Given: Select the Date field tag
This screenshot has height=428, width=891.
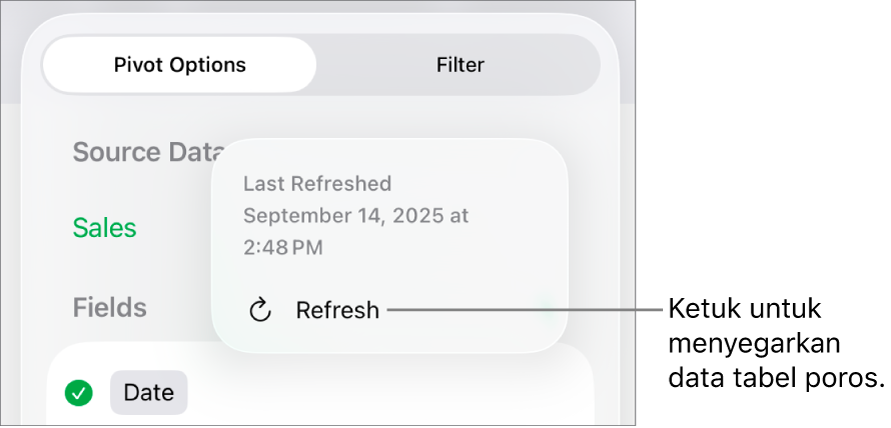Looking at the screenshot, I should (148, 393).
